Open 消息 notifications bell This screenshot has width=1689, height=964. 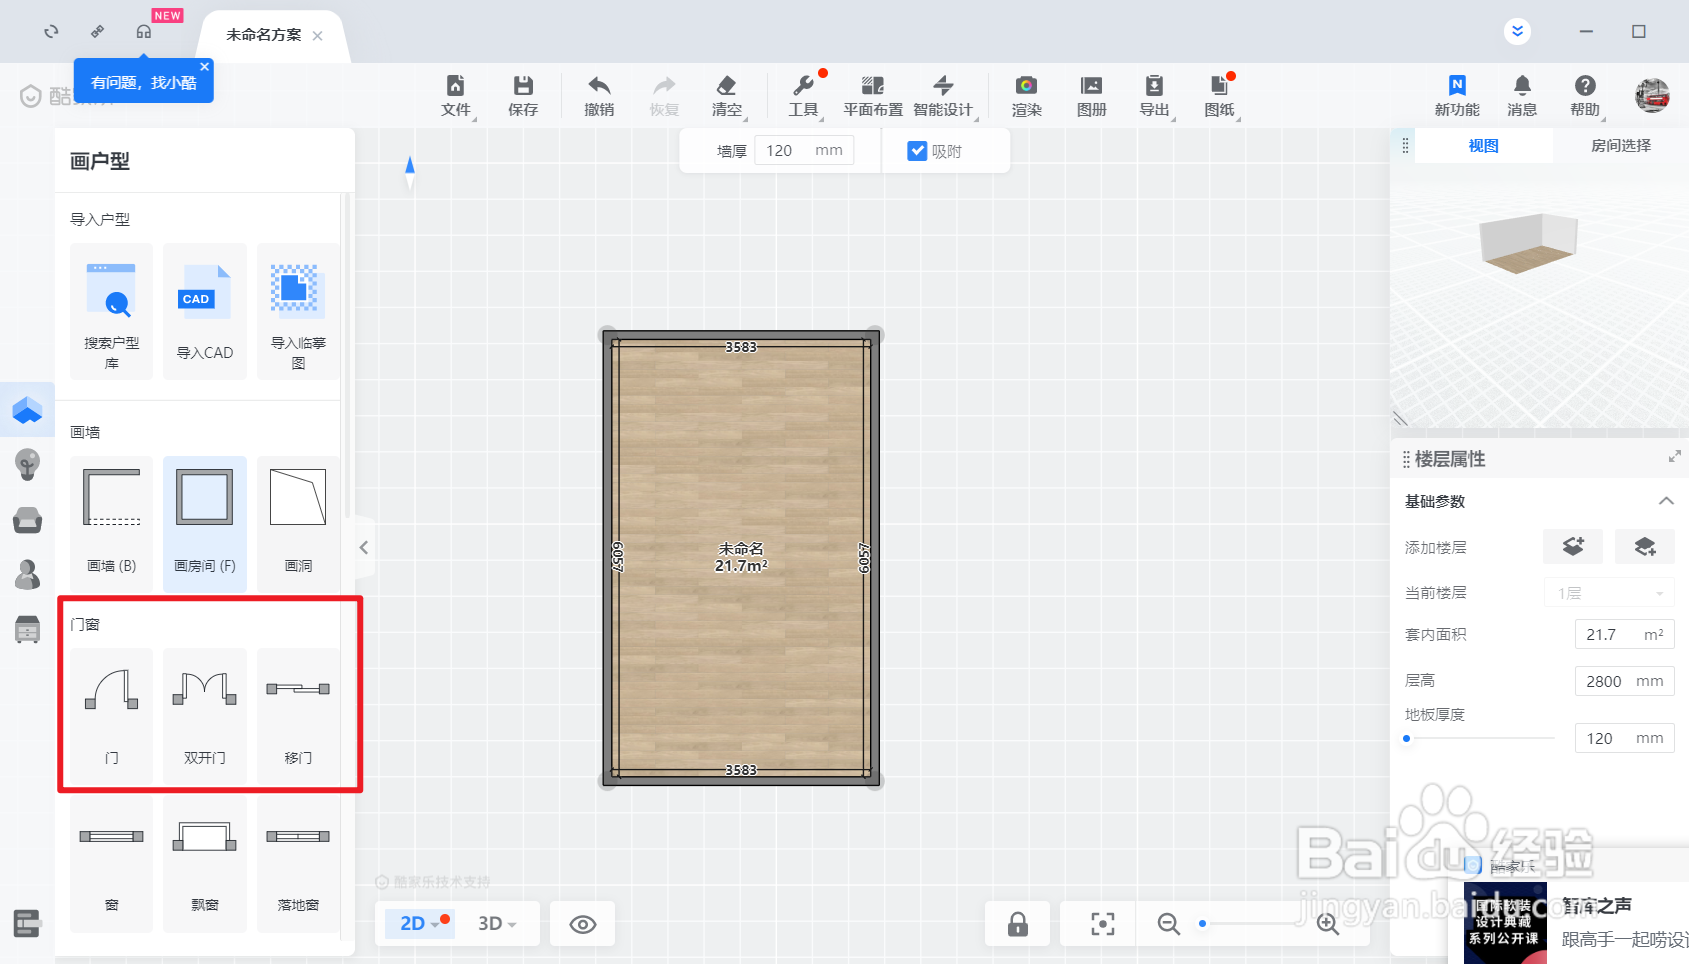(x=1522, y=96)
